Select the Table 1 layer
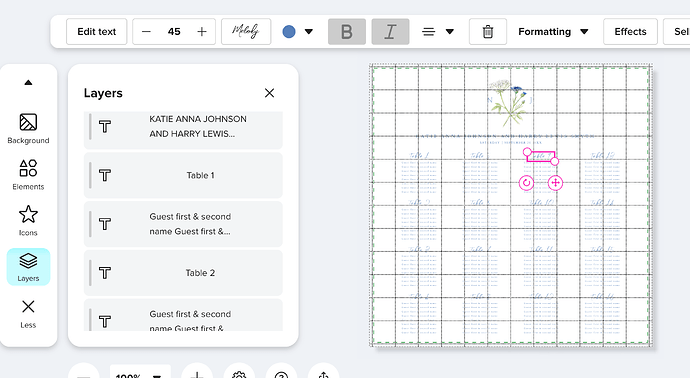 click(183, 175)
